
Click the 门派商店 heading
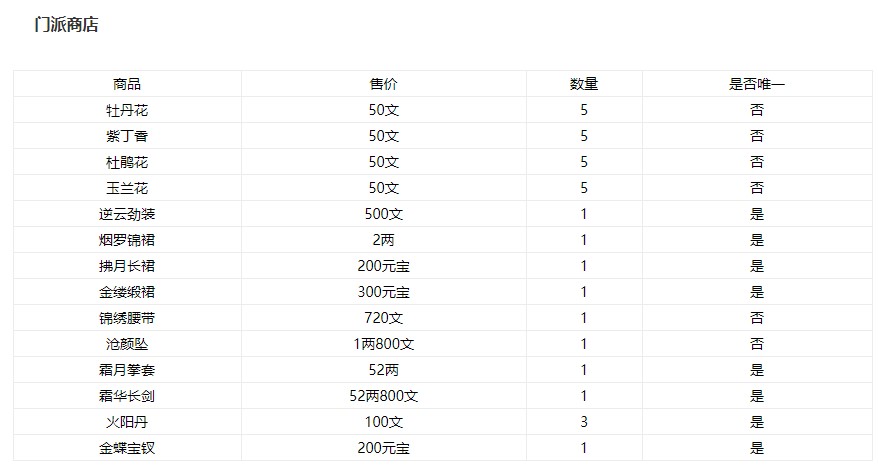(x=66, y=25)
